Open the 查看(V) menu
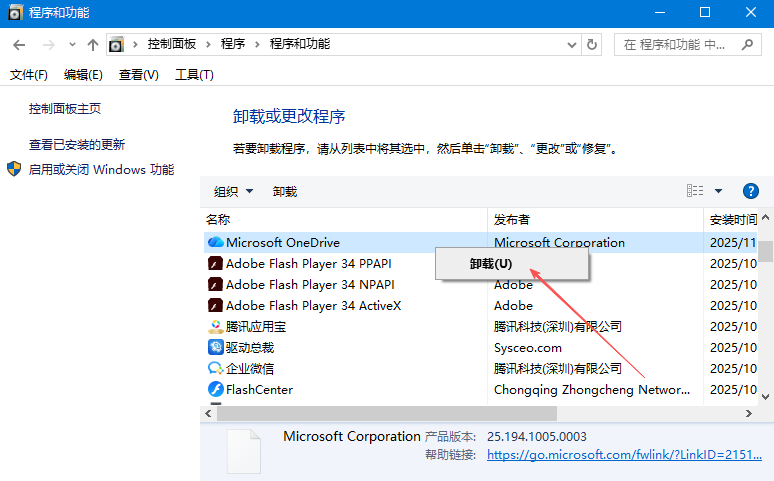774x481 pixels. click(138, 75)
